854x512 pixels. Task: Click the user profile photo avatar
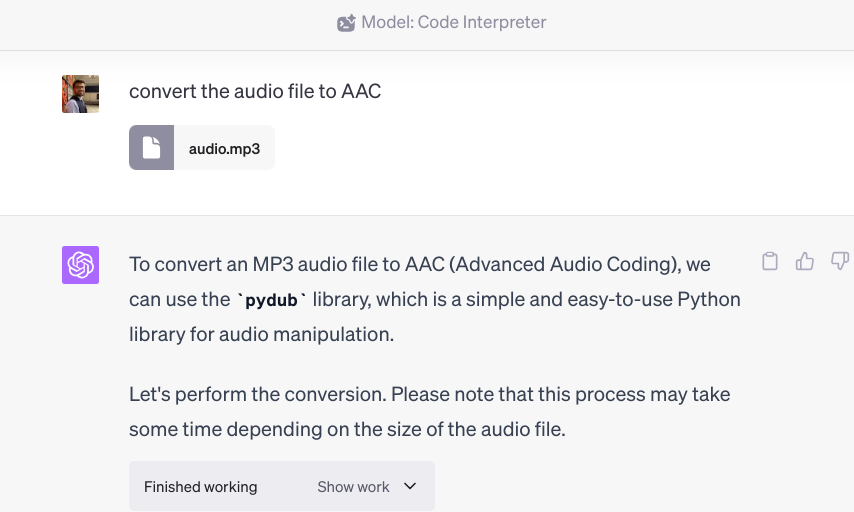80,93
